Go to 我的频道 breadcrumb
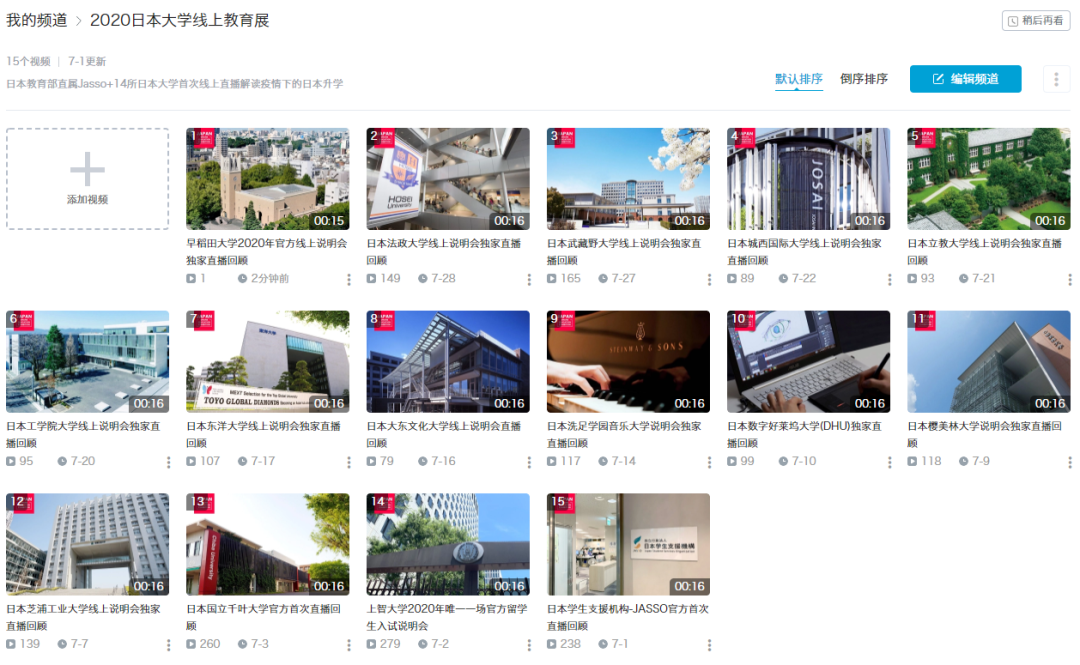Viewport: 1080px width, 665px height. 37,21
